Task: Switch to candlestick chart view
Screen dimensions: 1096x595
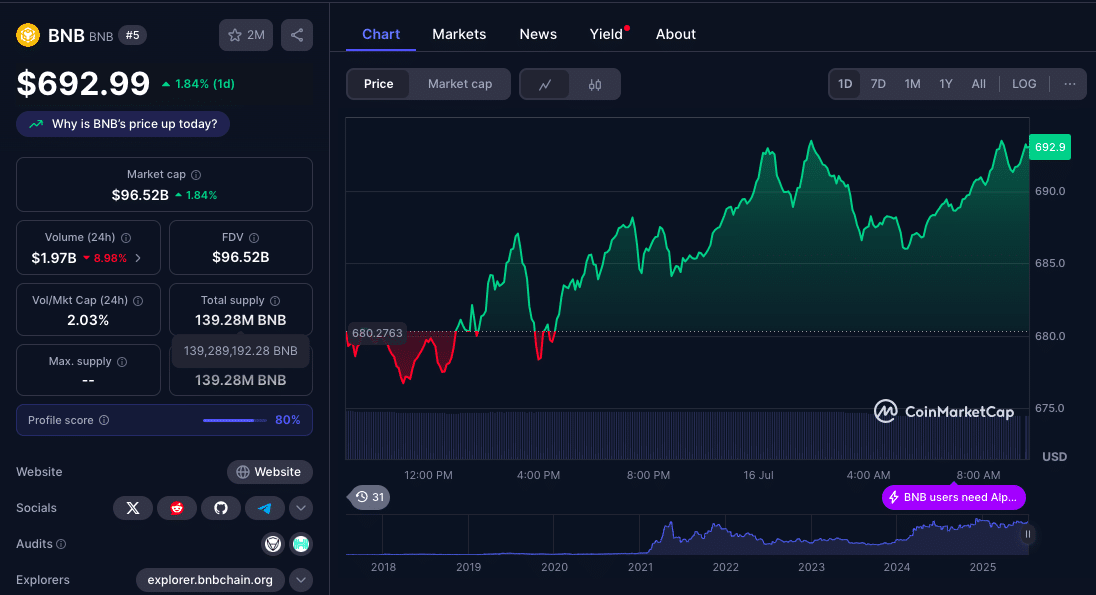Action: tap(595, 85)
